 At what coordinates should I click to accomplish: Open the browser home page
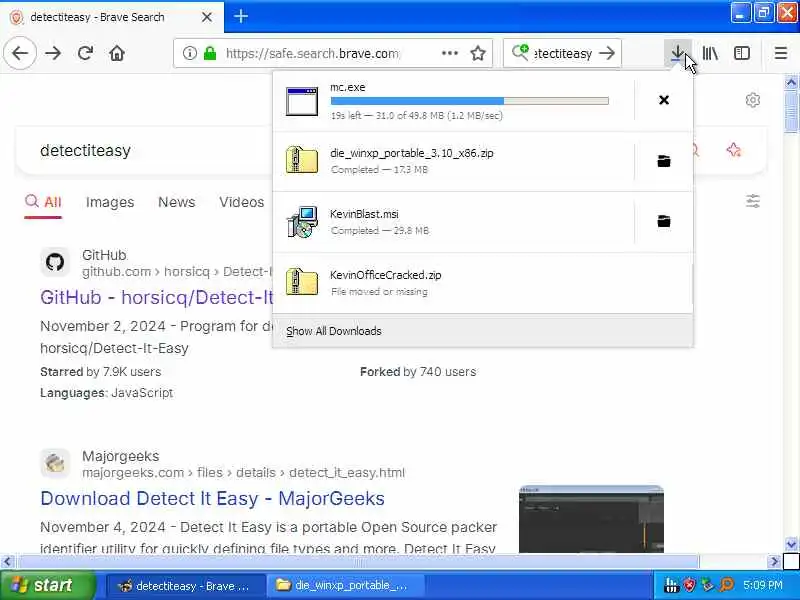tap(117, 53)
